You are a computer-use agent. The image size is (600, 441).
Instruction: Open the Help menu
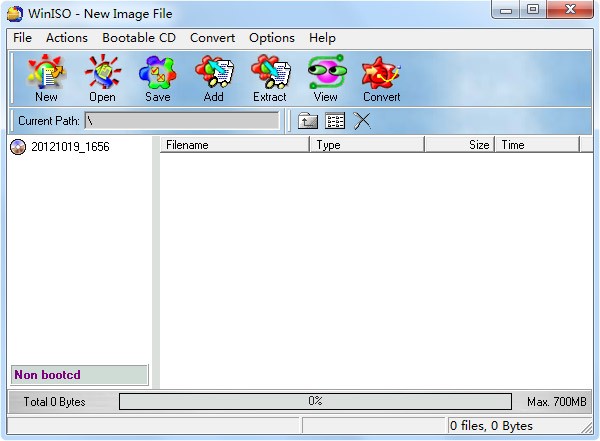coord(322,38)
